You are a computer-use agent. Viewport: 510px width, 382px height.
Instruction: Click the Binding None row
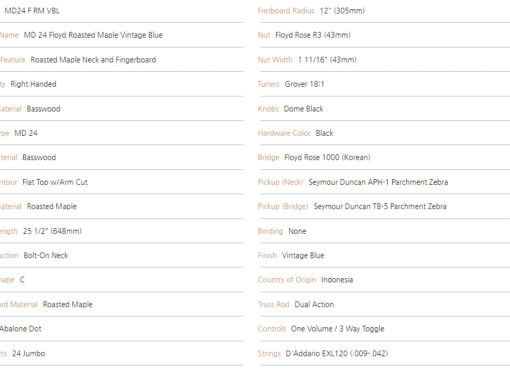[383, 231]
